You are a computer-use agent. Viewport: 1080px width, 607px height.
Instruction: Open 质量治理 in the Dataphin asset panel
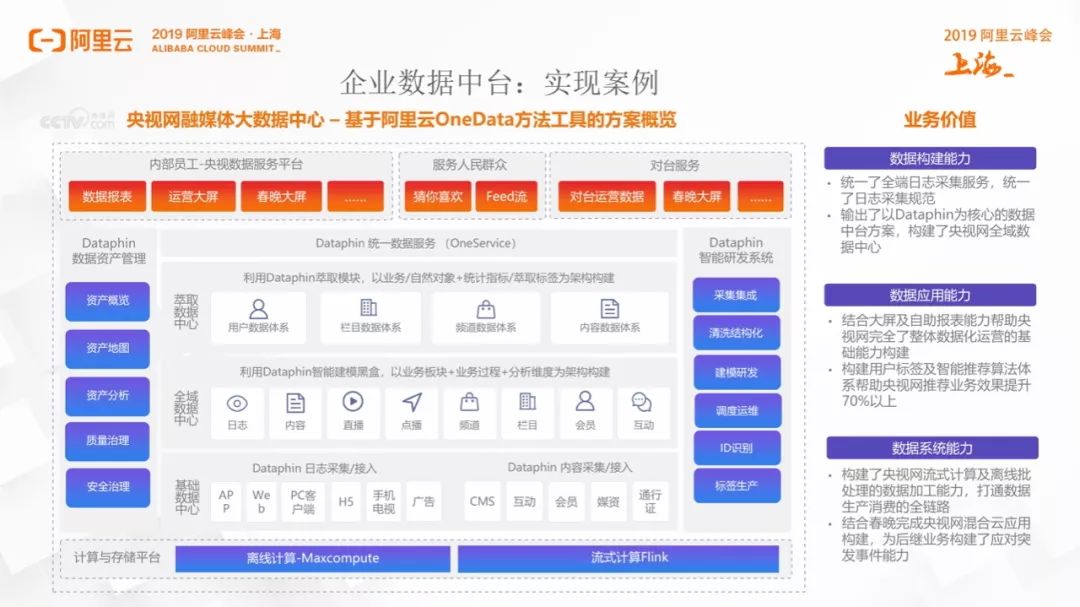[107, 440]
